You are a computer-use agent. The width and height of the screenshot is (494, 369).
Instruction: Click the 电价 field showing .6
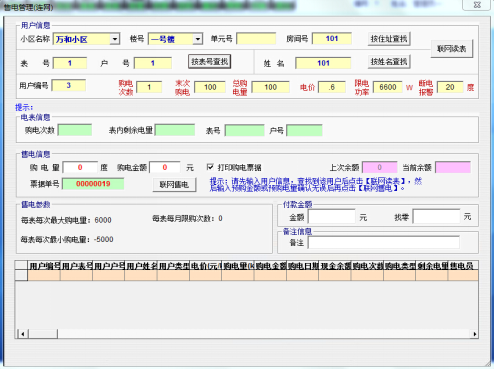click(331, 87)
